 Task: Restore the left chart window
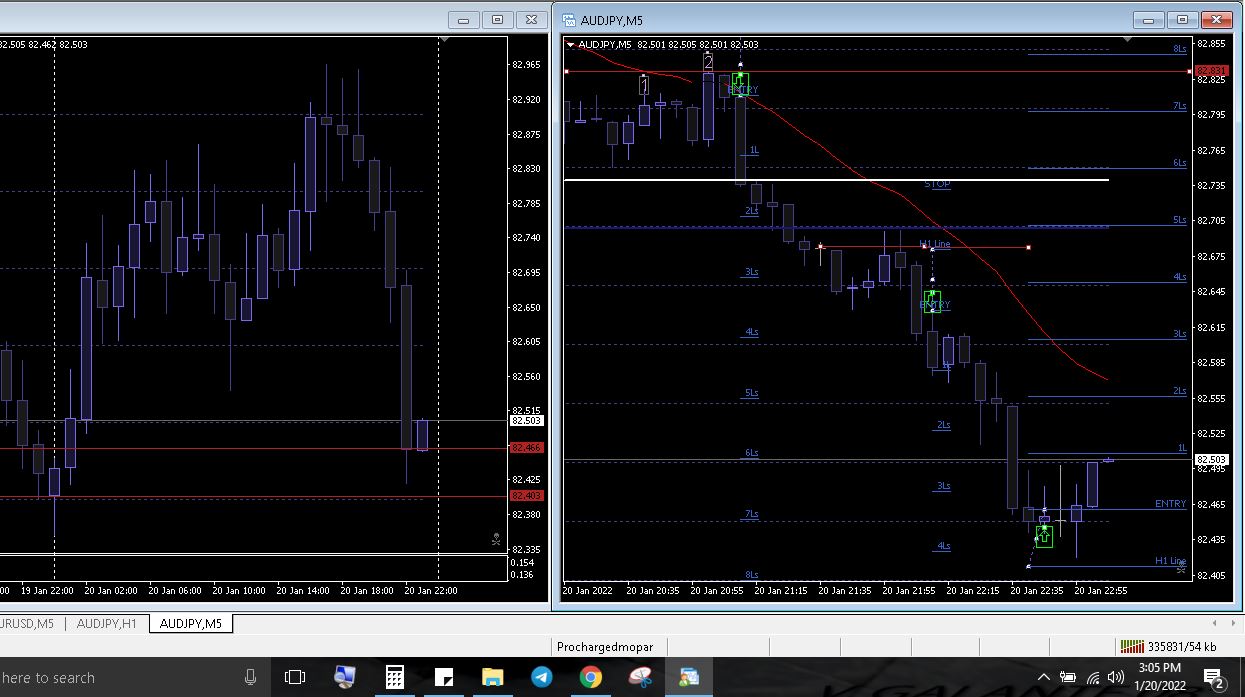click(497, 20)
